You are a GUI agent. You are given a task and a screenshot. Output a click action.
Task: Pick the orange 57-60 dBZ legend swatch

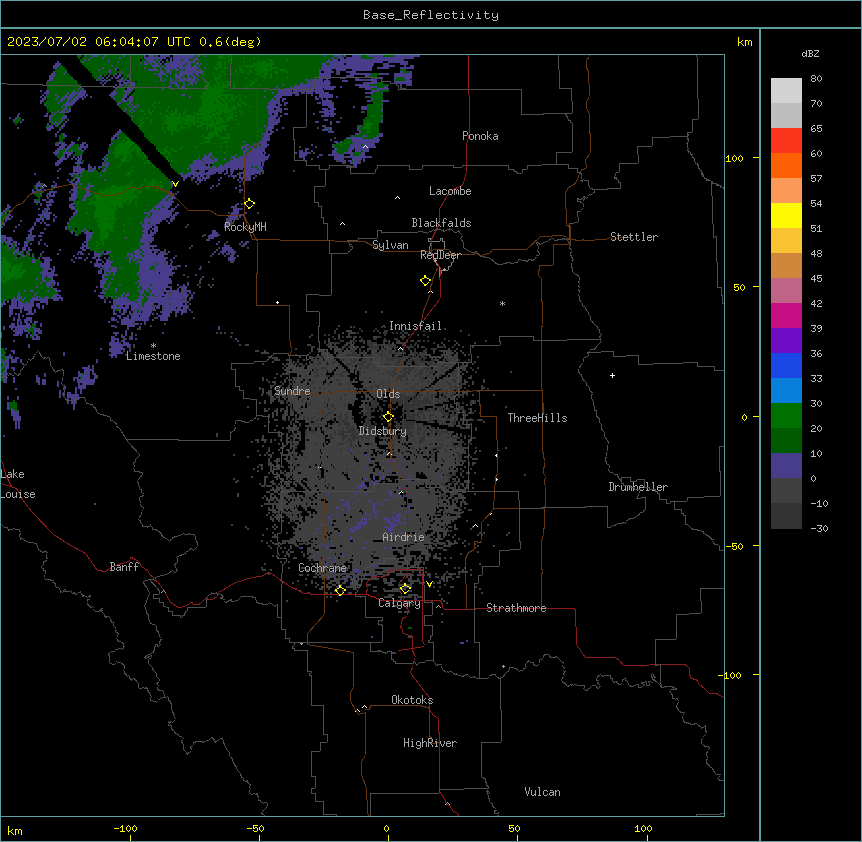[x=786, y=165]
